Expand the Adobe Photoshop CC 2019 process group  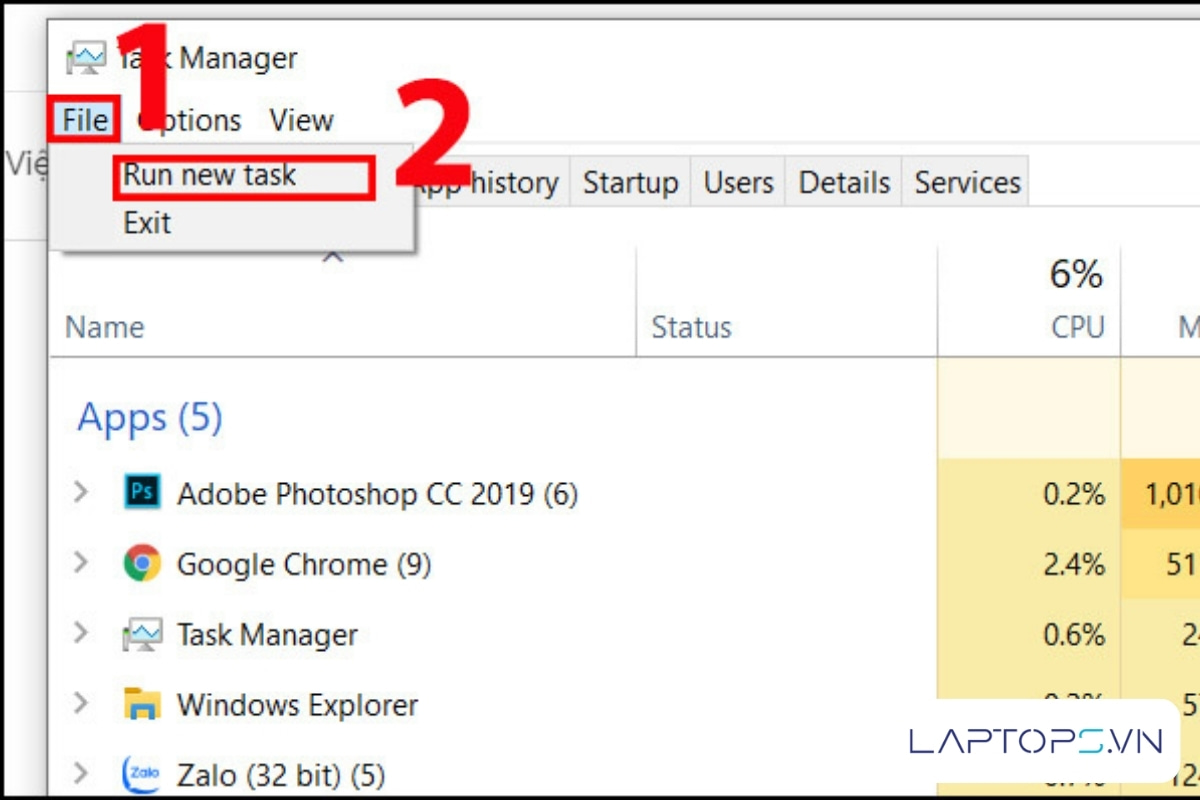click(82, 492)
